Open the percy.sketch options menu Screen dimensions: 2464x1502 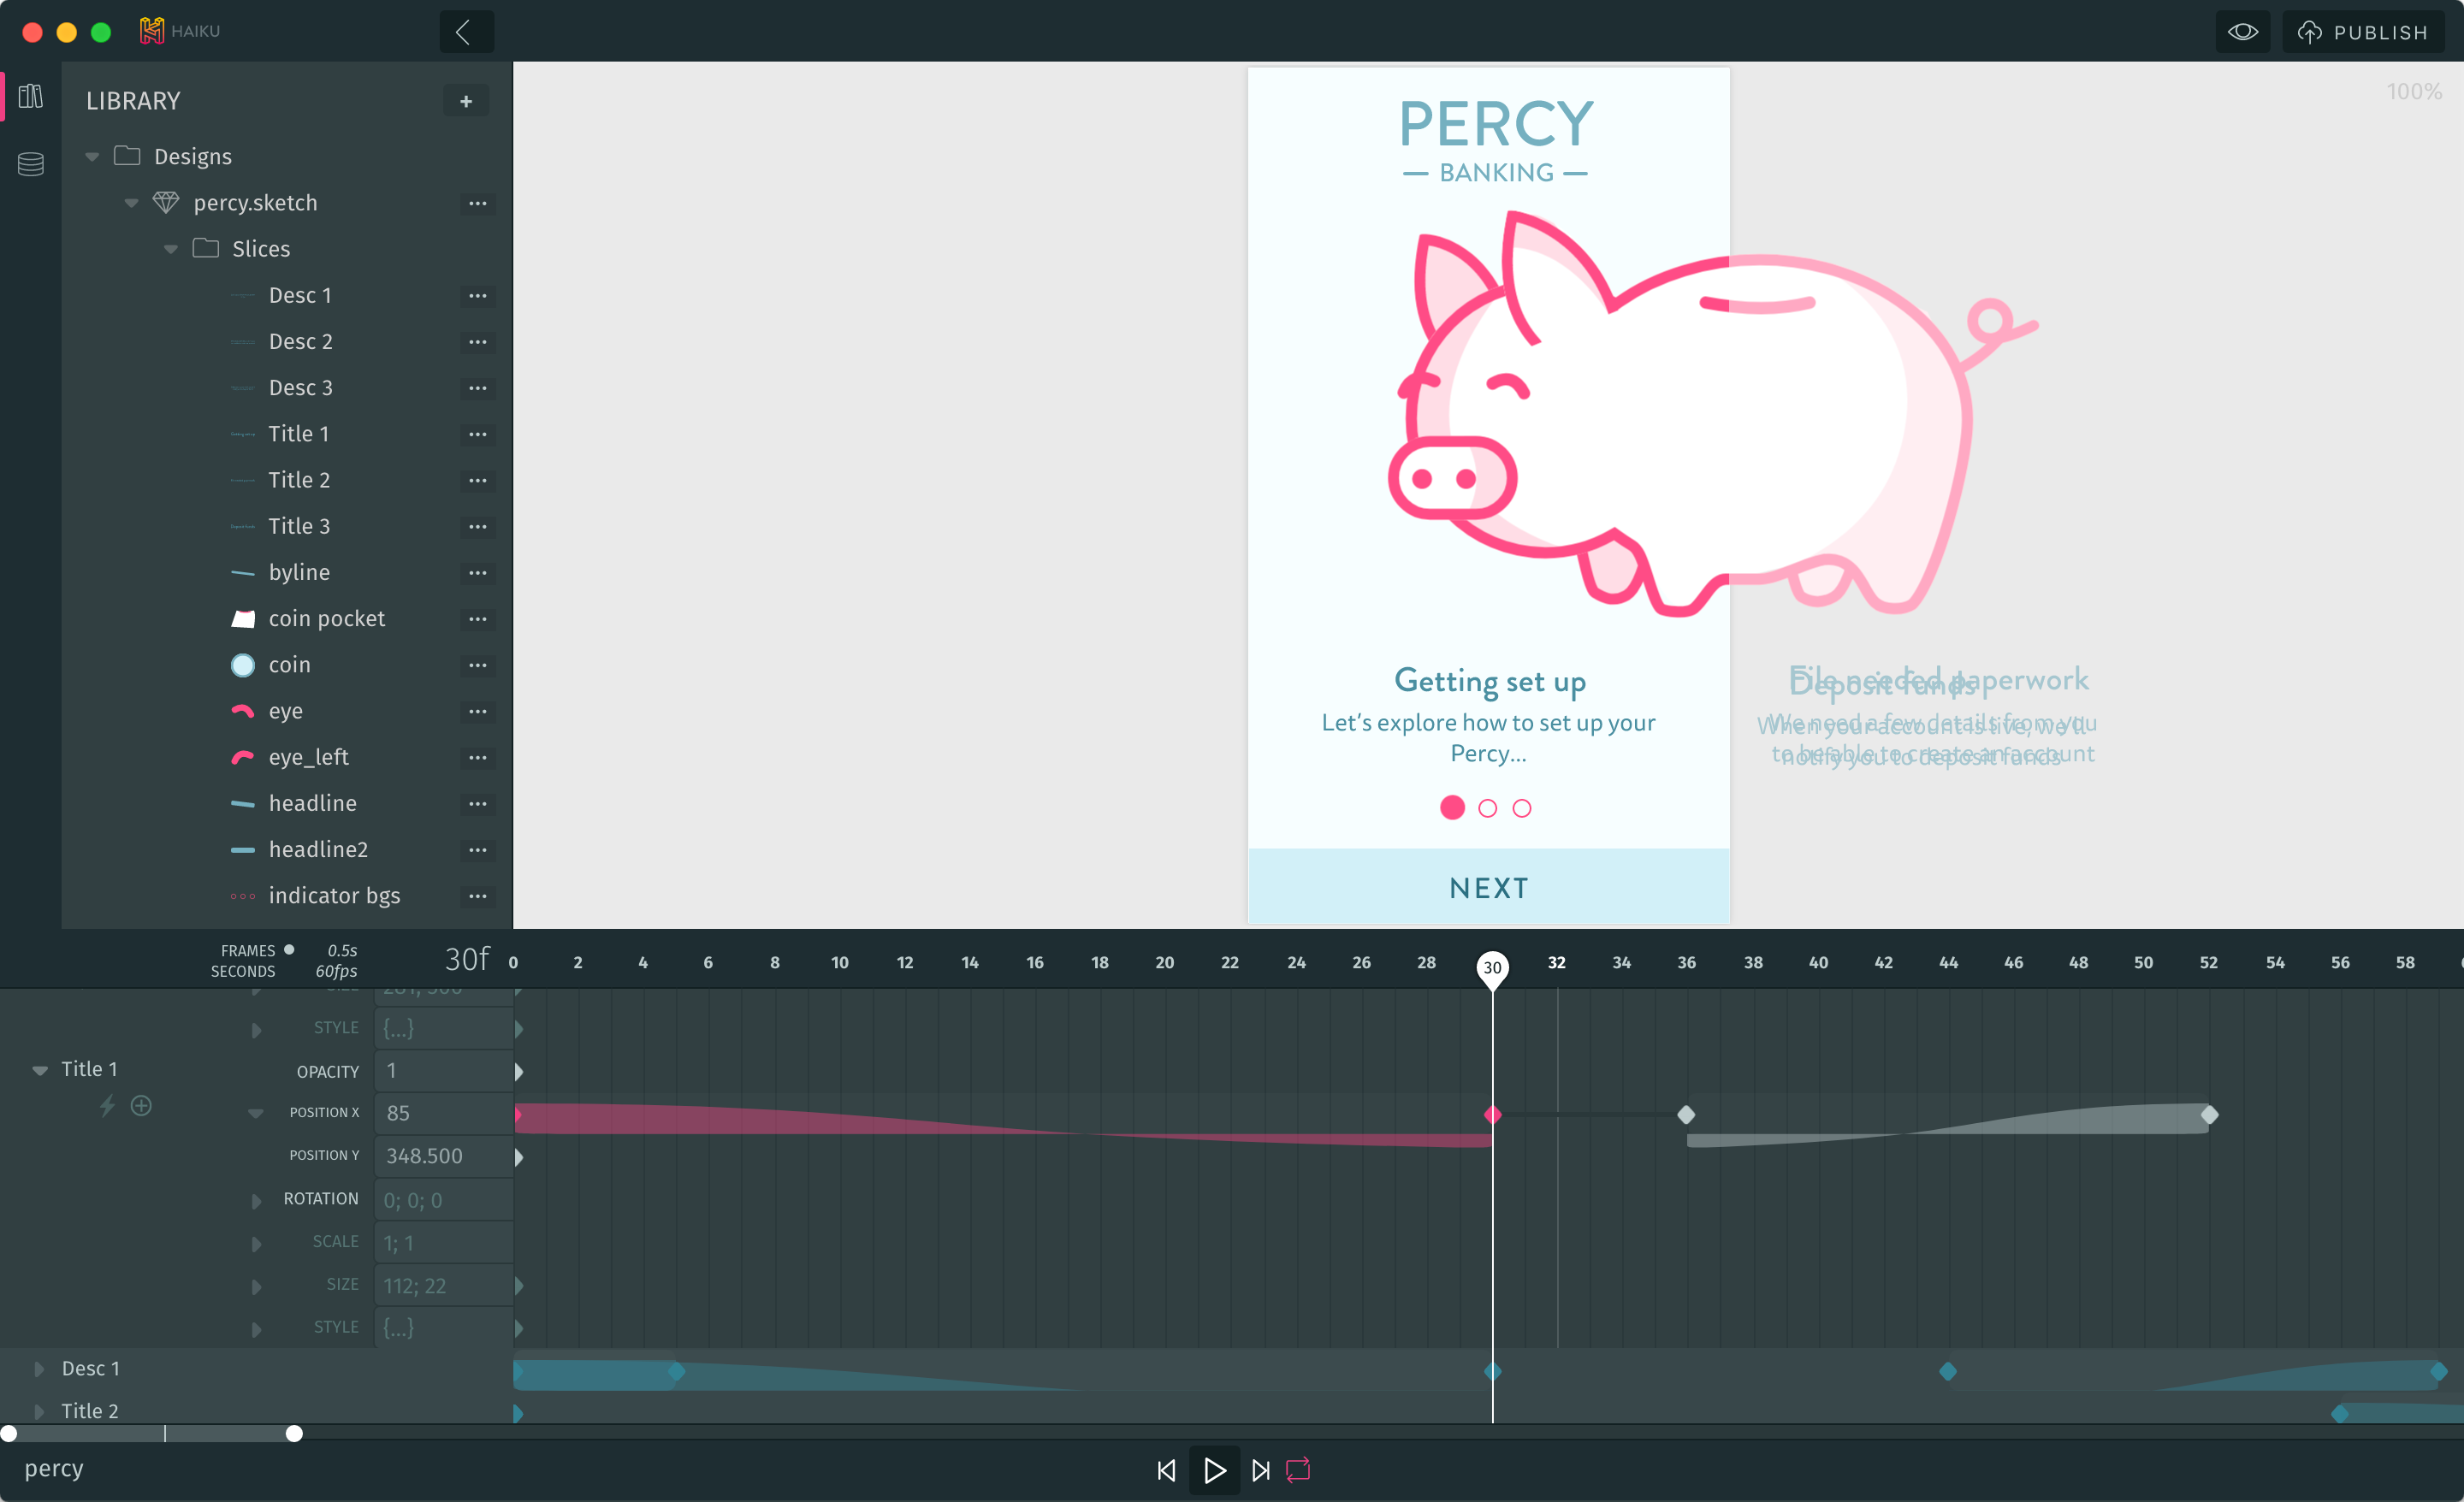tap(478, 203)
